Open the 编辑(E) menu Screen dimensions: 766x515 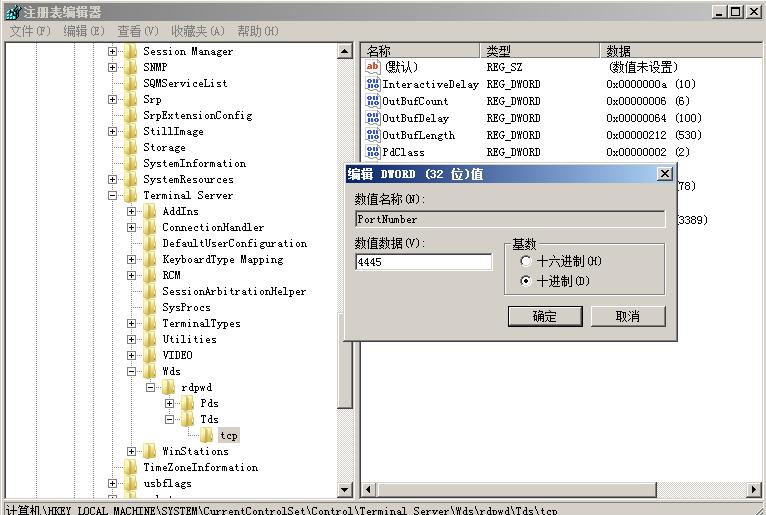click(x=84, y=31)
